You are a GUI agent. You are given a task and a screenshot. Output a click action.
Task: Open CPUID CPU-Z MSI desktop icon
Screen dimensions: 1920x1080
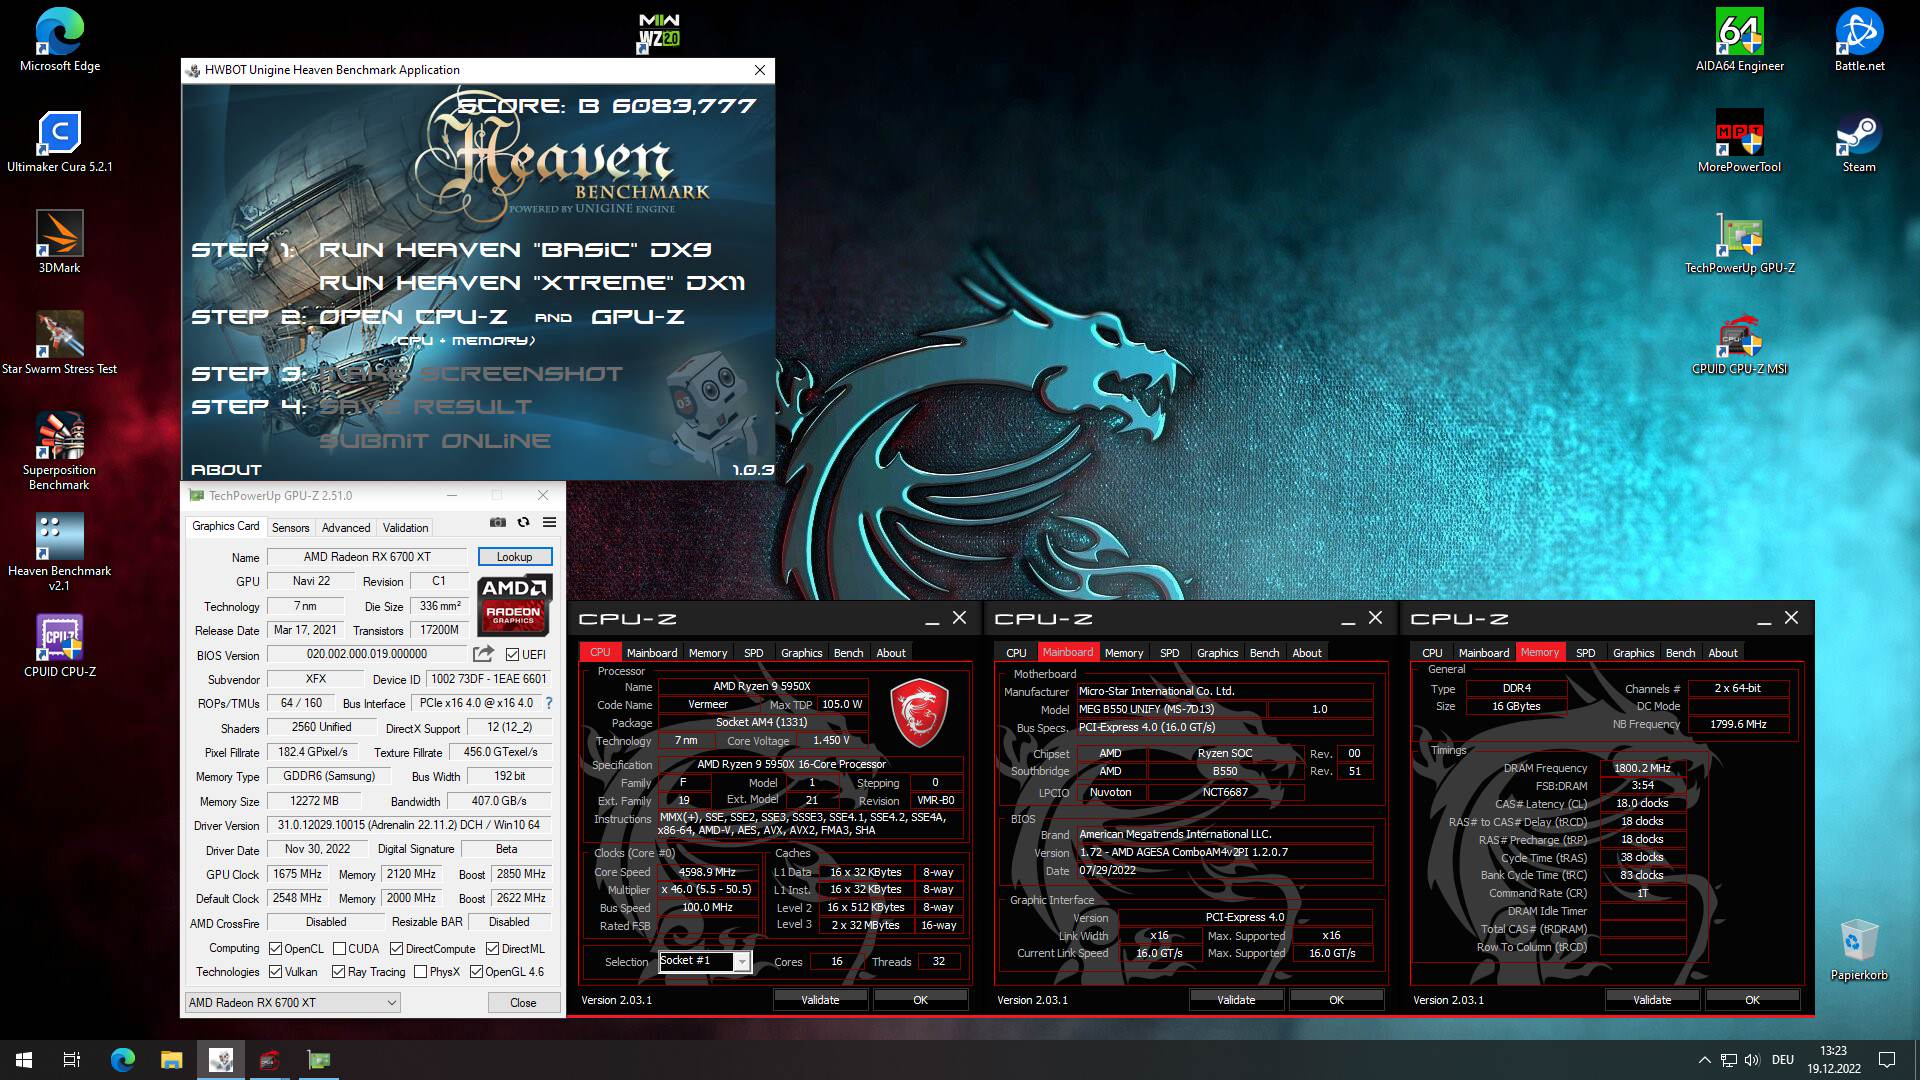[1739, 344]
